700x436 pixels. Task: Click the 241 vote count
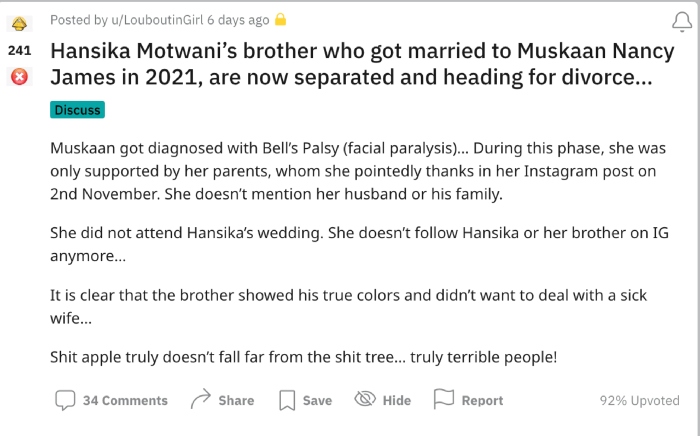pyautogui.click(x=19, y=49)
